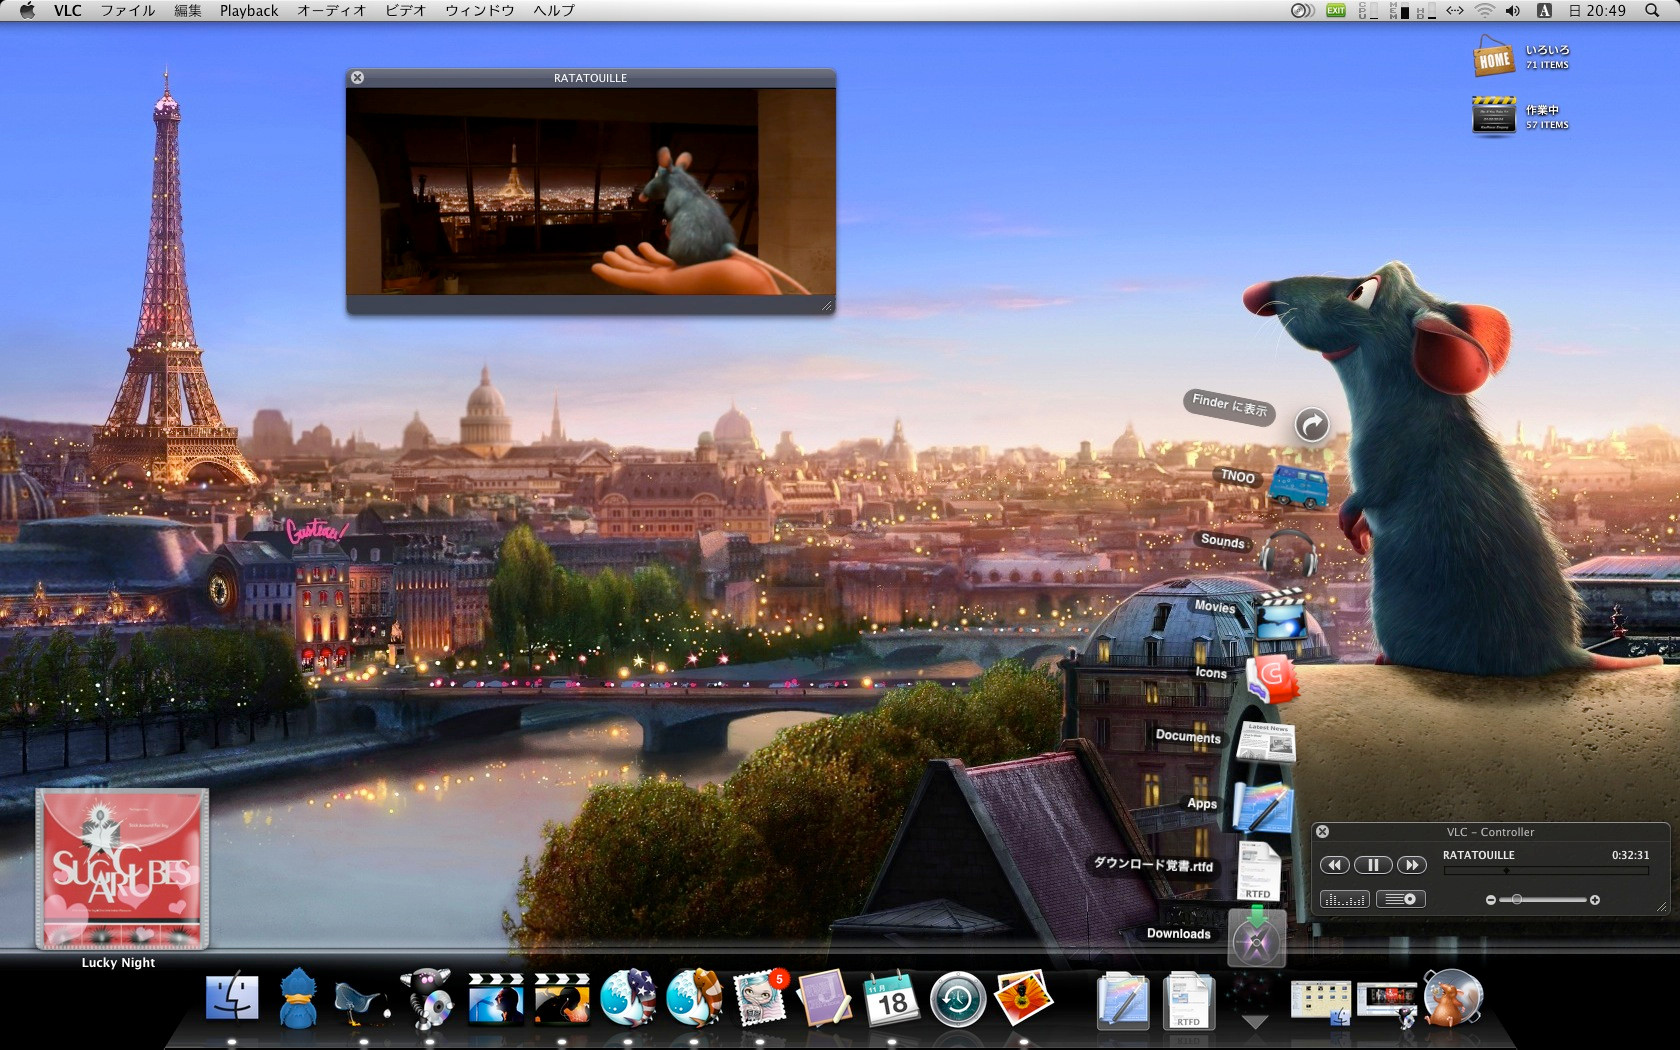Open the HOME いろいろ desktop folder
The width and height of the screenshot is (1680, 1050).
tap(1493, 58)
